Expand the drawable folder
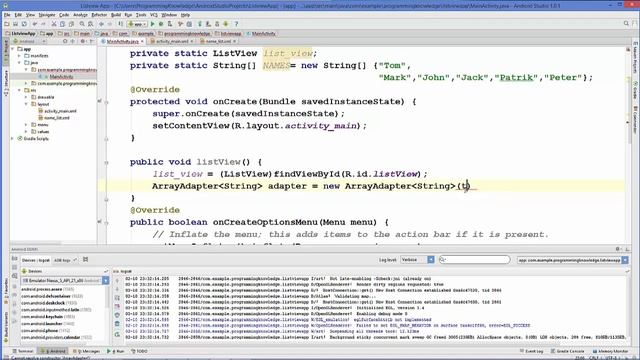 [27, 97]
